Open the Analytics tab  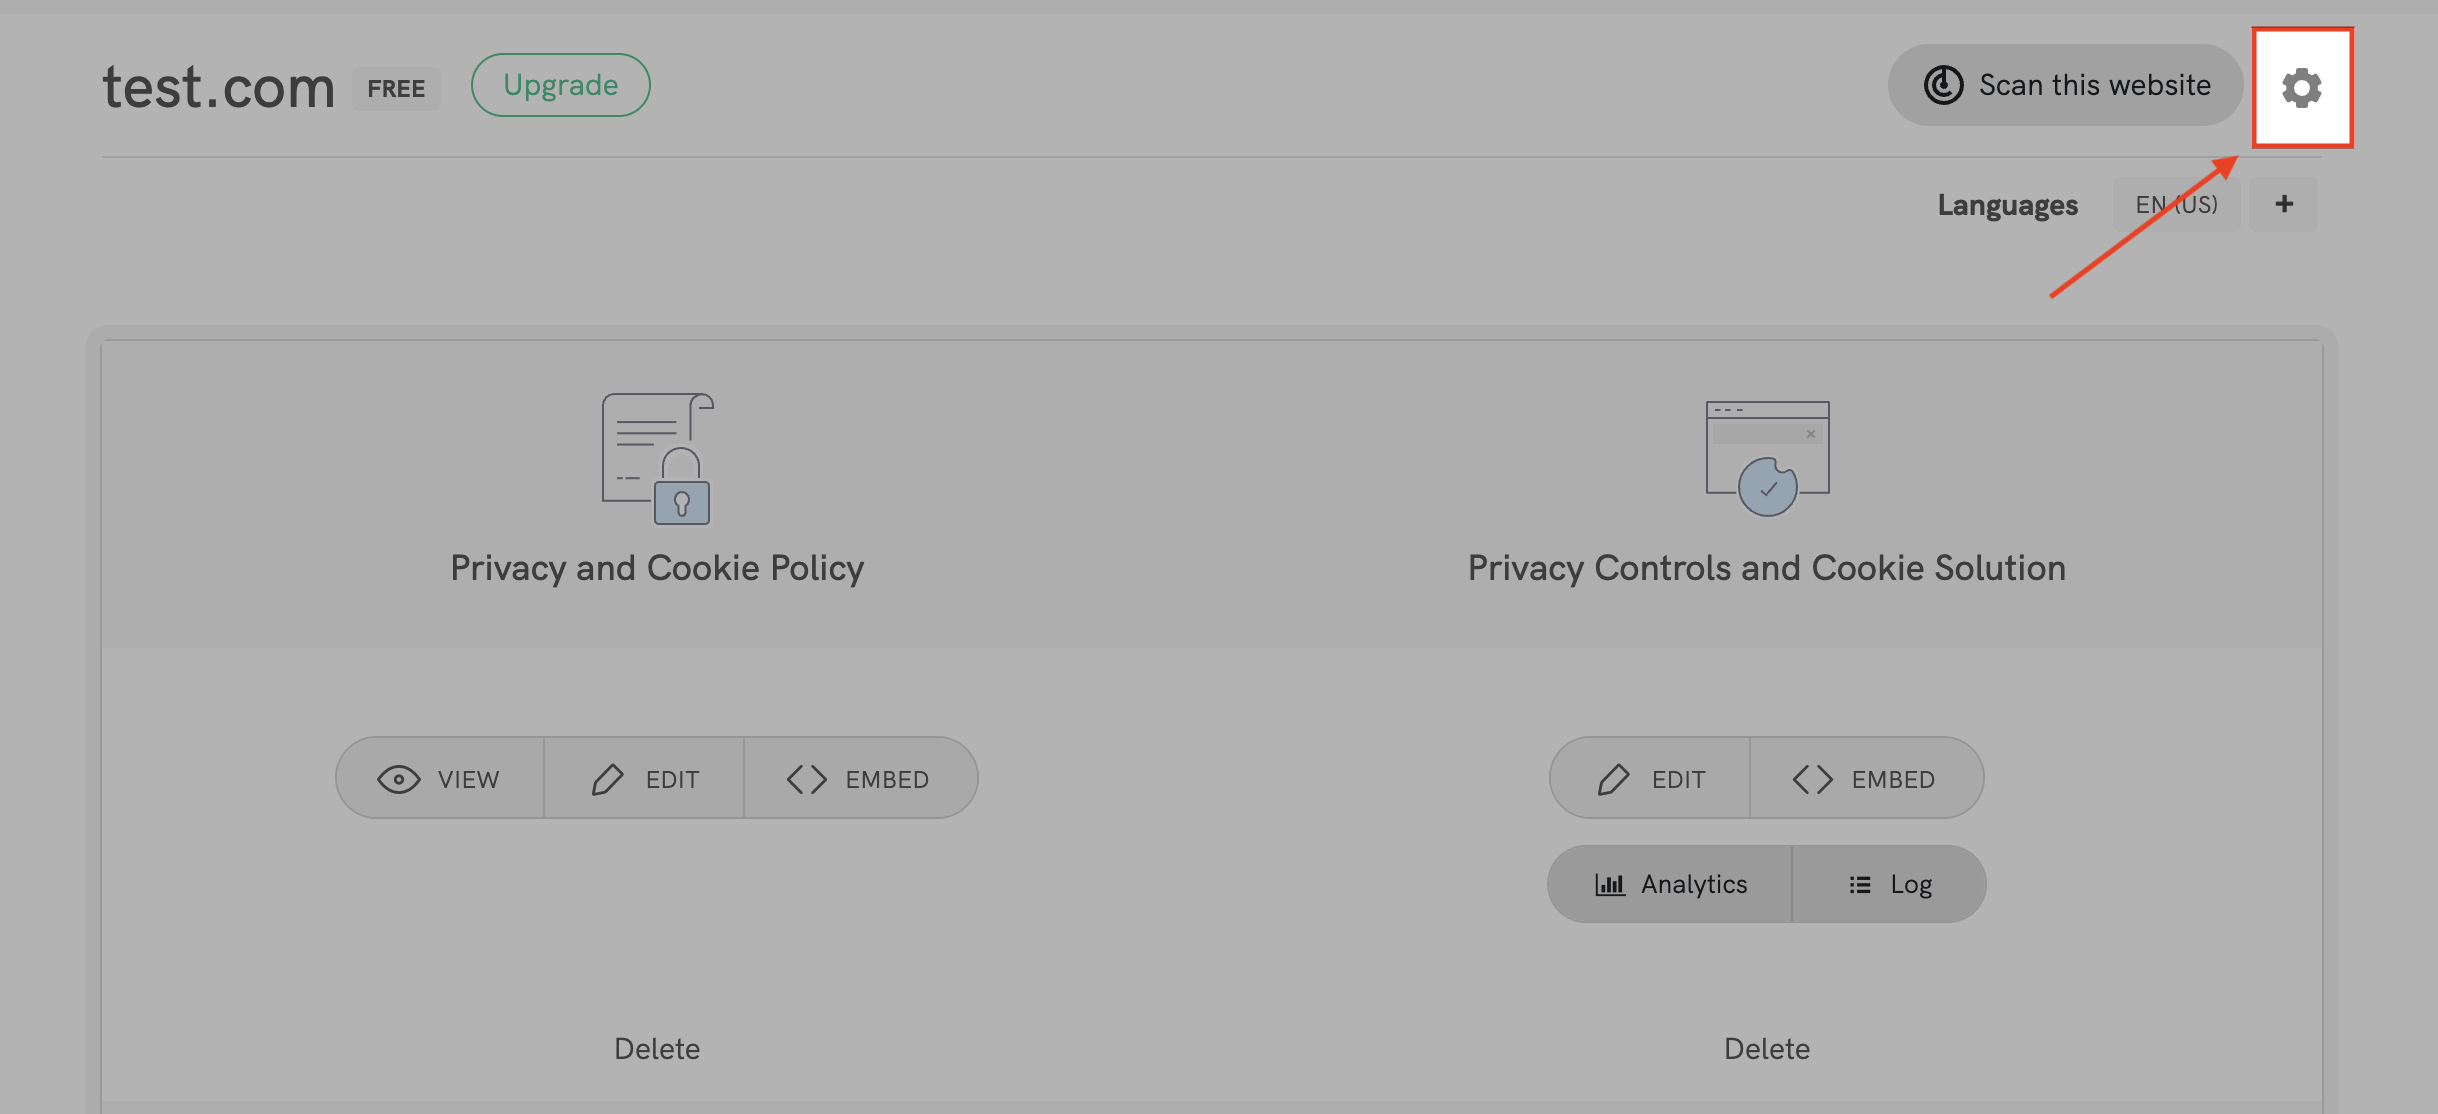point(1671,884)
